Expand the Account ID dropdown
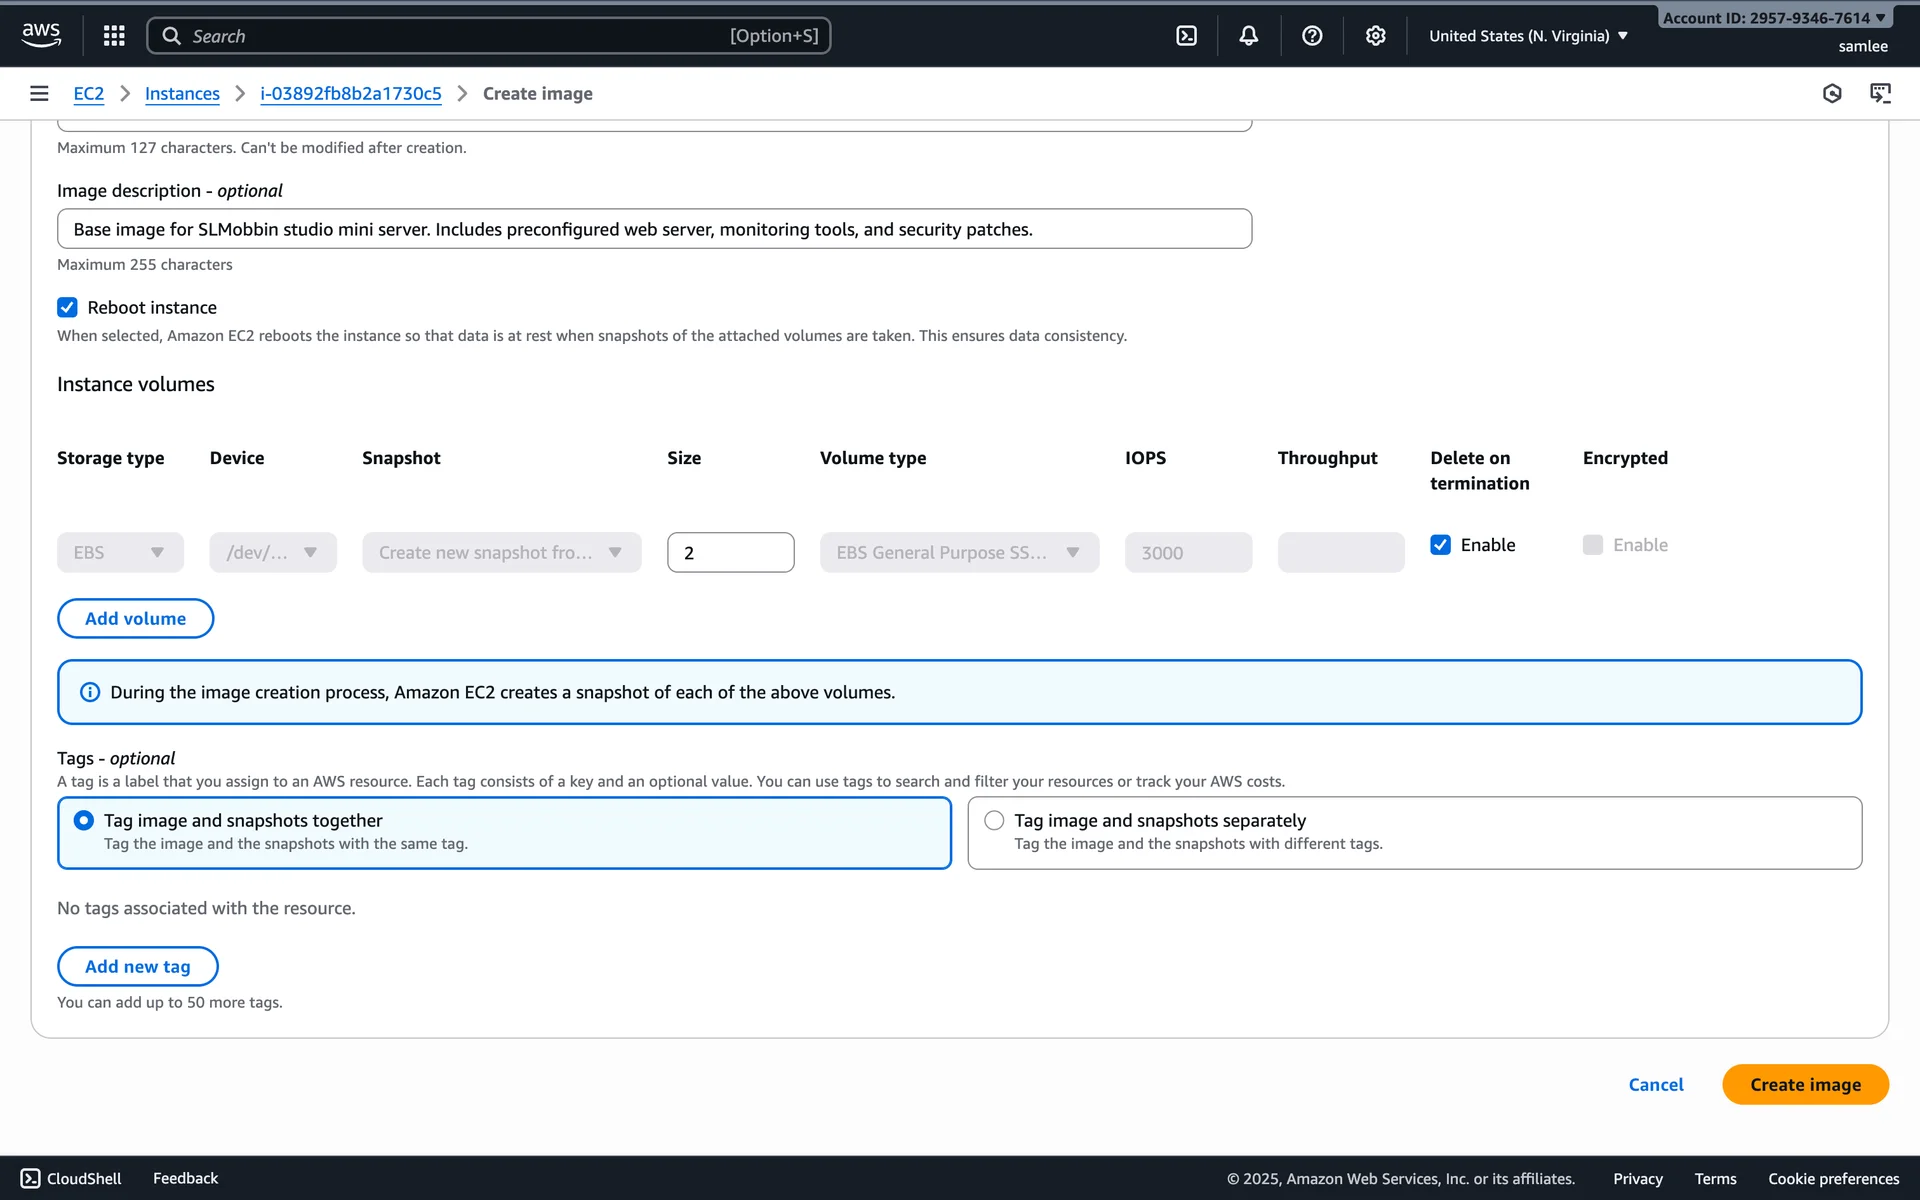 click(1774, 18)
